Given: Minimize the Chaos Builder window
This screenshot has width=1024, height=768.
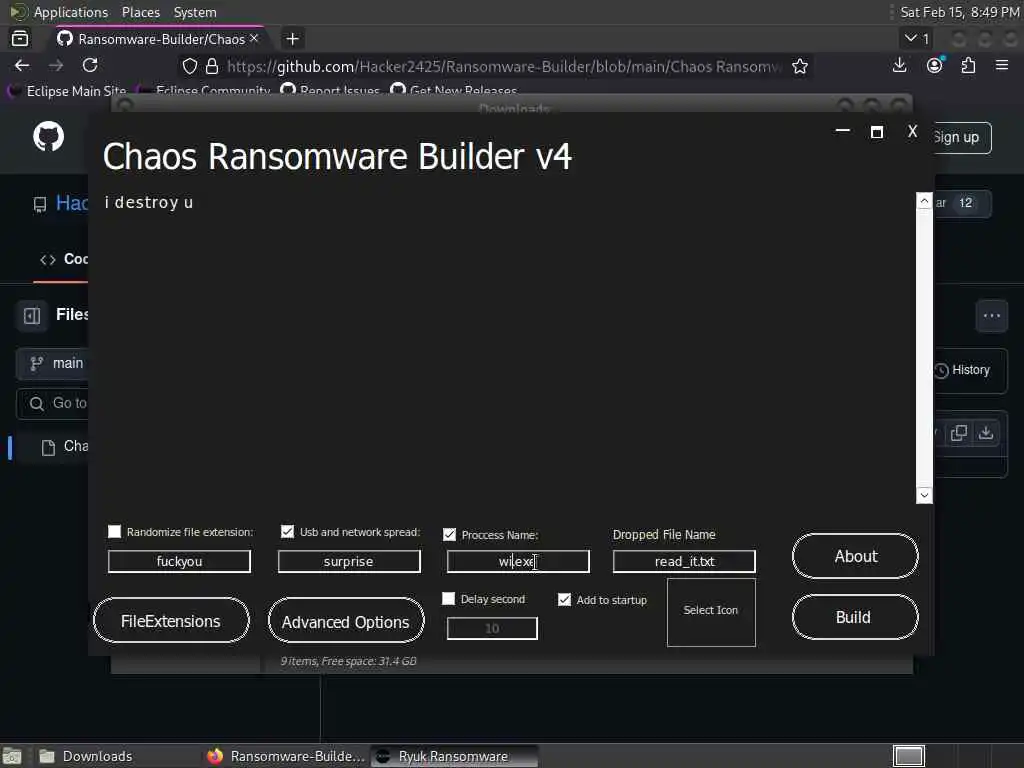Looking at the screenshot, I should (842, 131).
